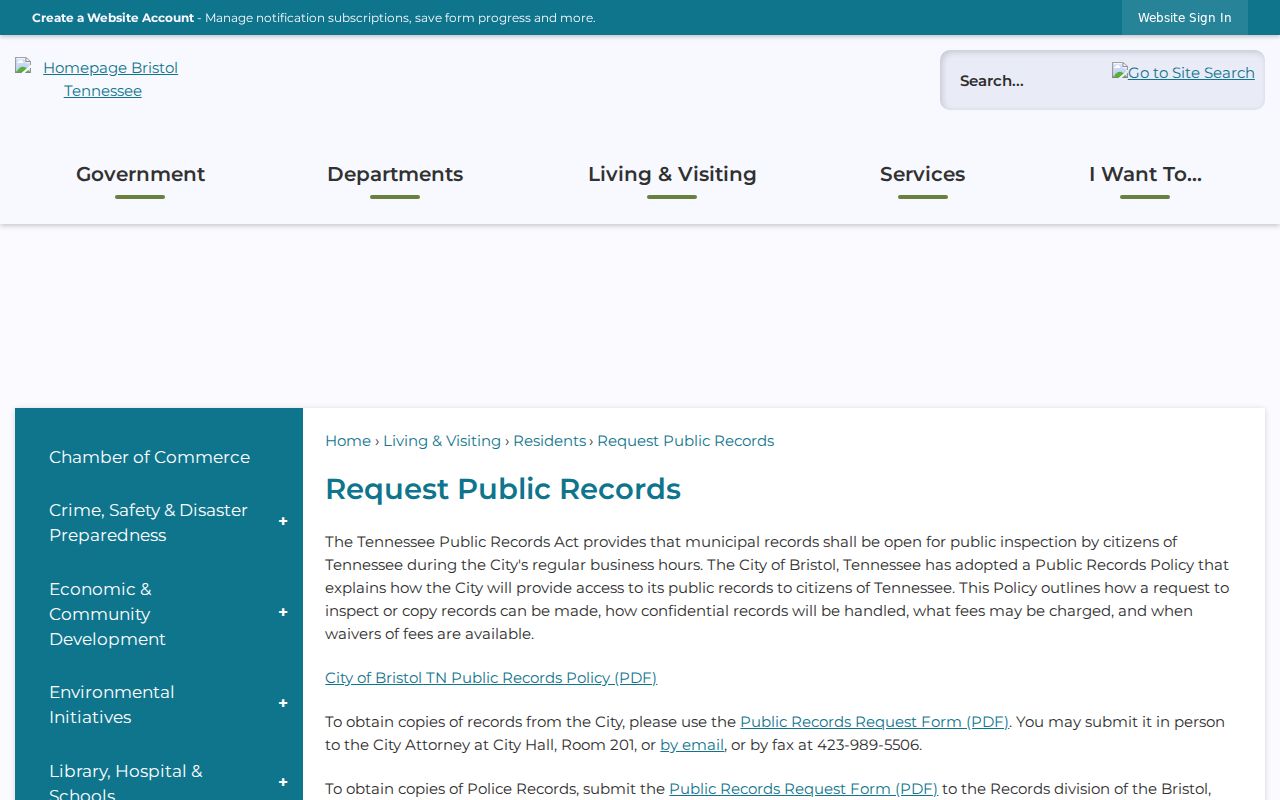1280x800 pixels.
Task: Expand Crime, Safety & Disaster Preparedness submenu
Action: pos(283,522)
